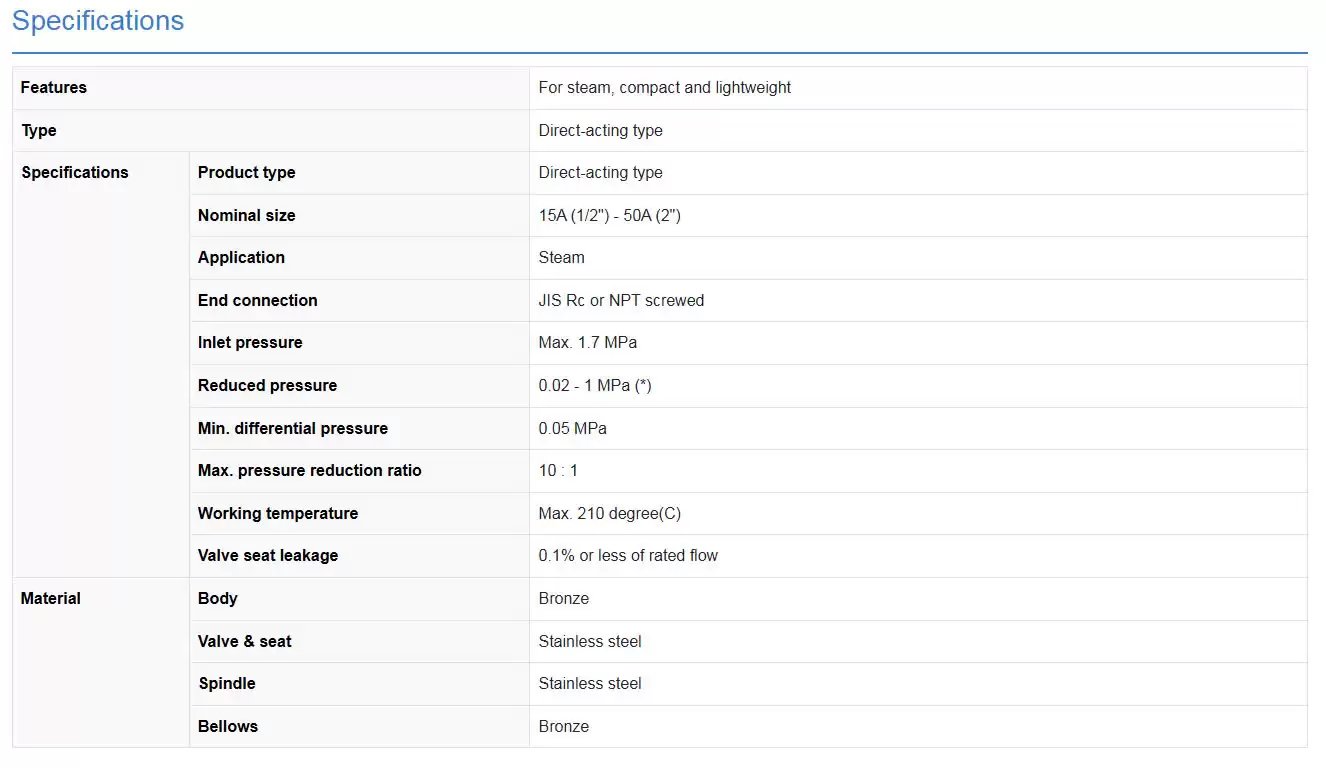
Task: Click "Direct-acting type" value in Product type row
Action: coord(601,173)
